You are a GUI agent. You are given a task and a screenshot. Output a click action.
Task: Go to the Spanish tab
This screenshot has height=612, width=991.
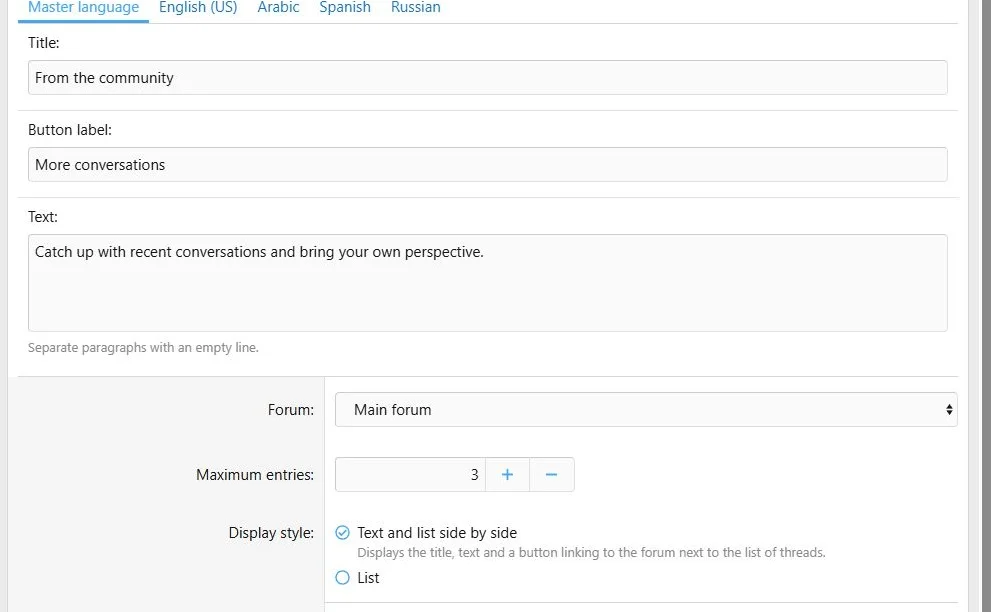tap(344, 8)
